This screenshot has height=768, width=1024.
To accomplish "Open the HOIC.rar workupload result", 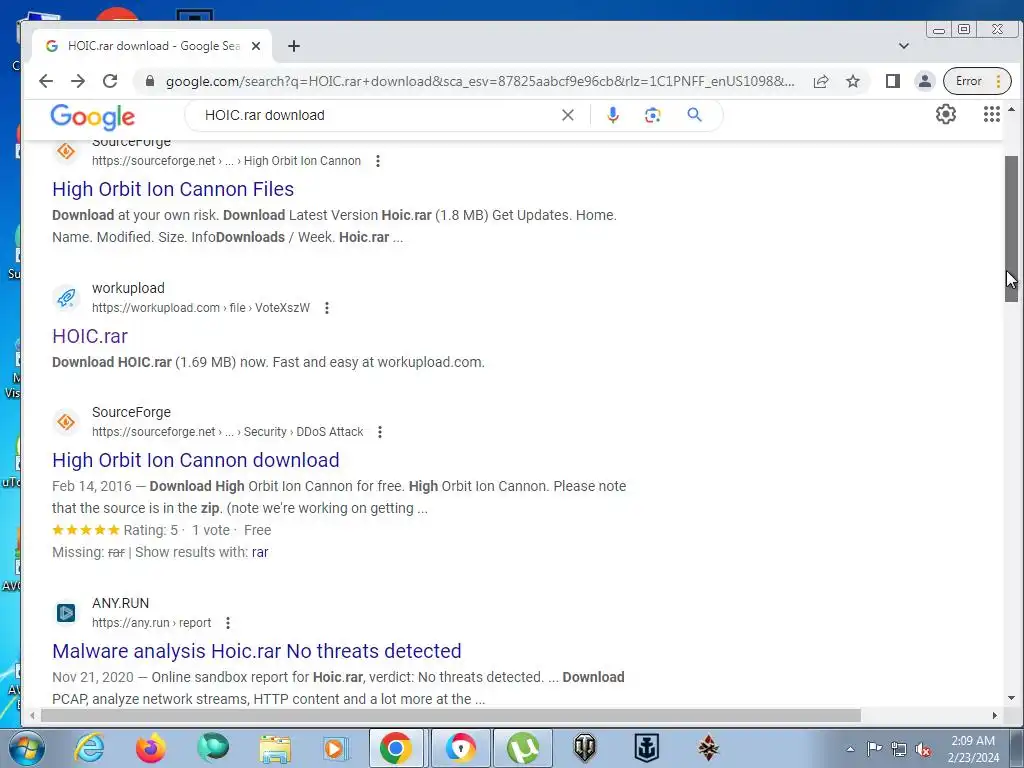I will click(x=90, y=336).
